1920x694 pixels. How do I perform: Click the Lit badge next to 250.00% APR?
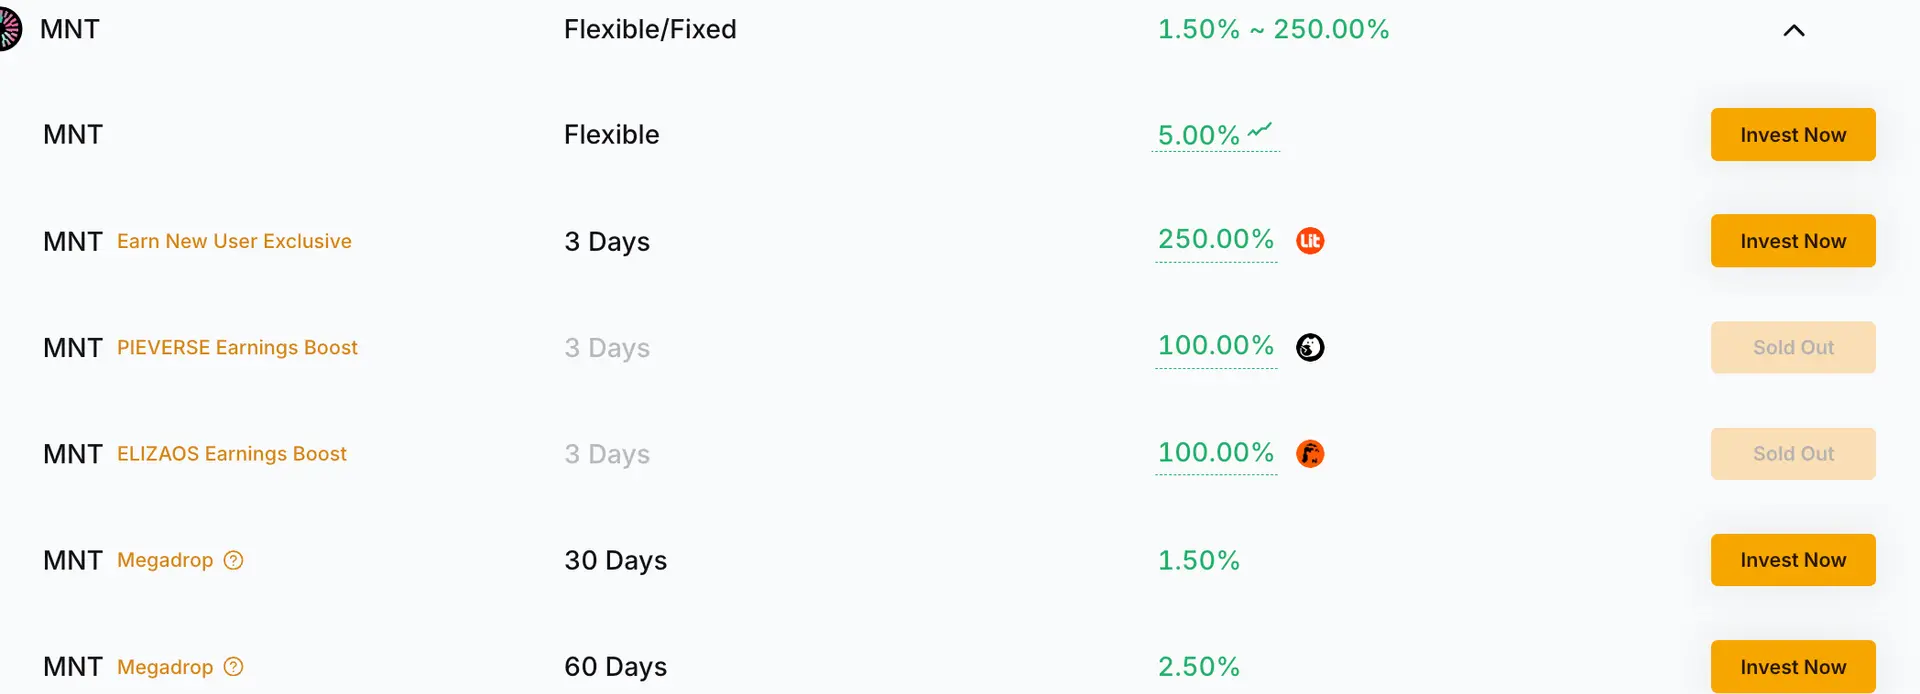pyautogui.click(x=1310, y=240)
